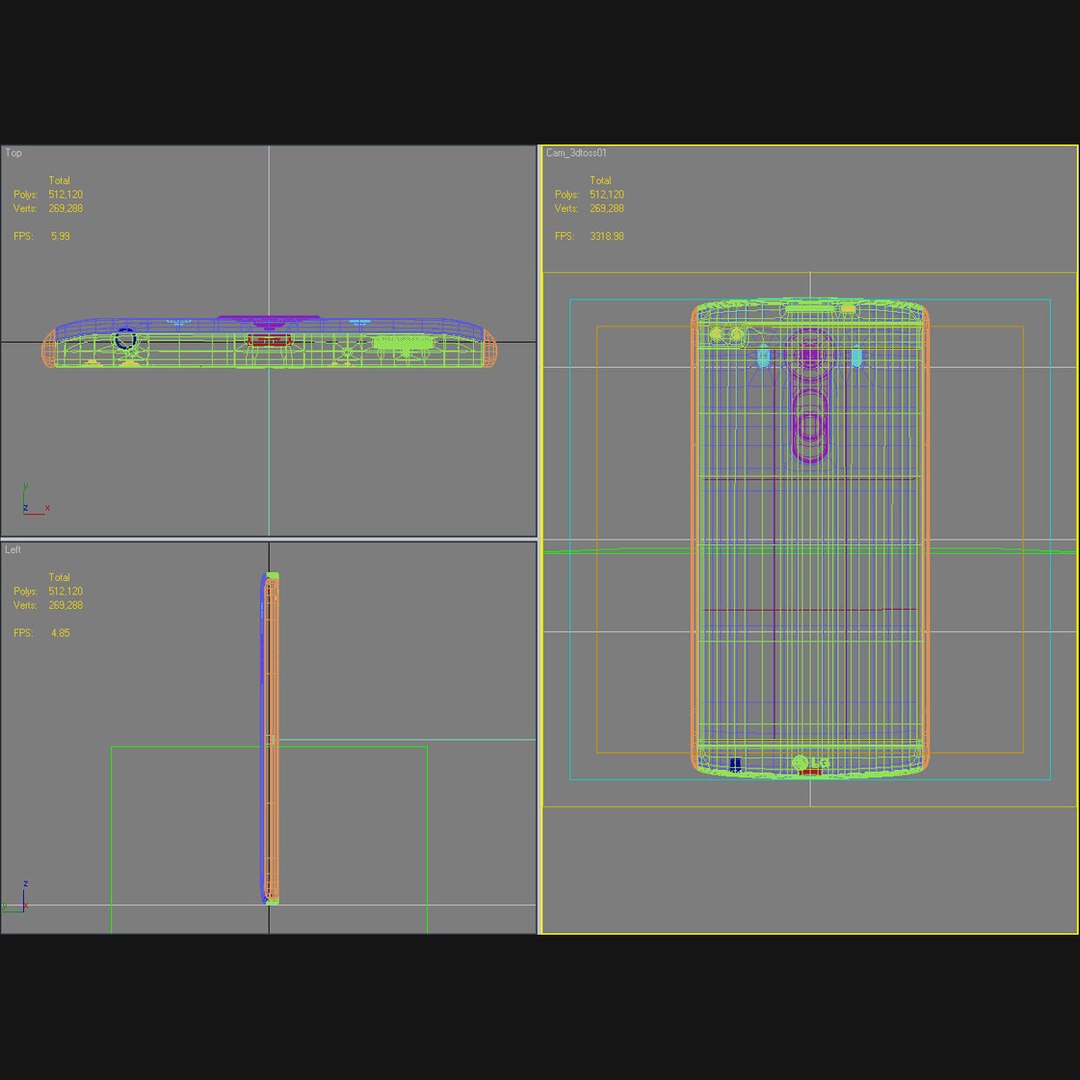The image size is (1080, 1080).
Task: Open the Left viewport label menu
Action: pos(13,550)
